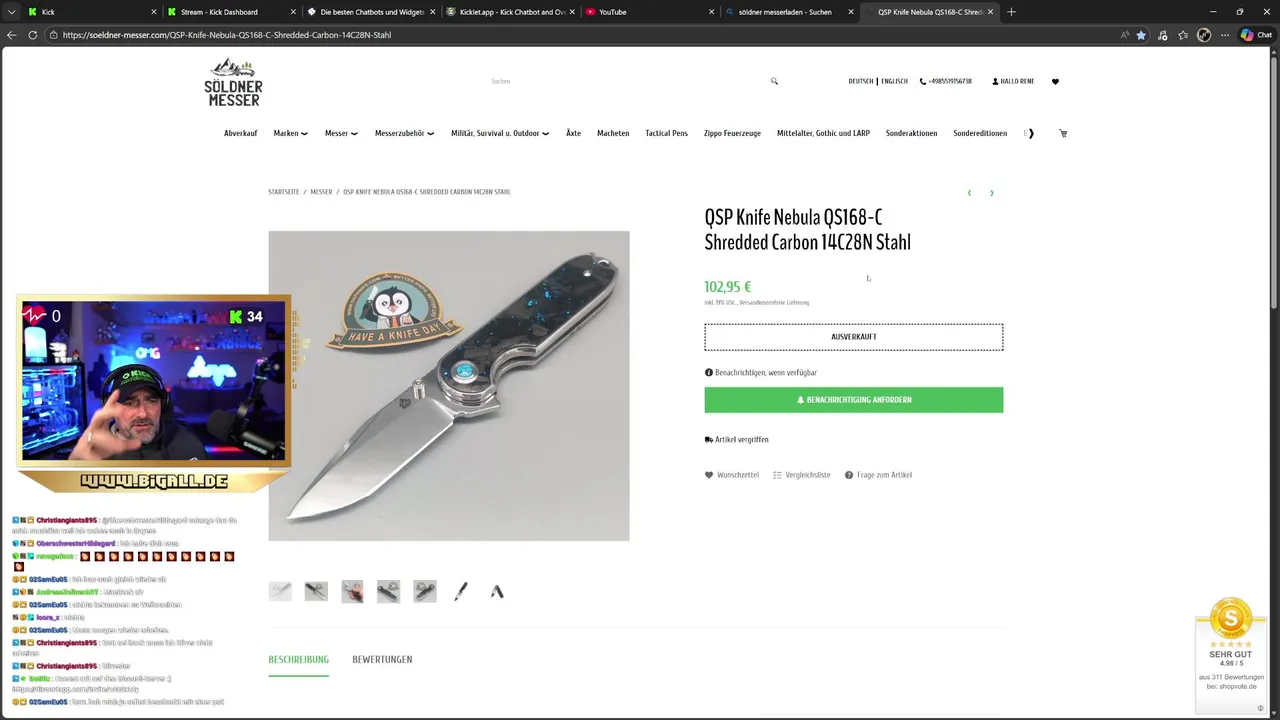Viewport: 1280px width, 720px height.
Task: Switch language to ENGLISCH
Action: click(x=894, y=81)
